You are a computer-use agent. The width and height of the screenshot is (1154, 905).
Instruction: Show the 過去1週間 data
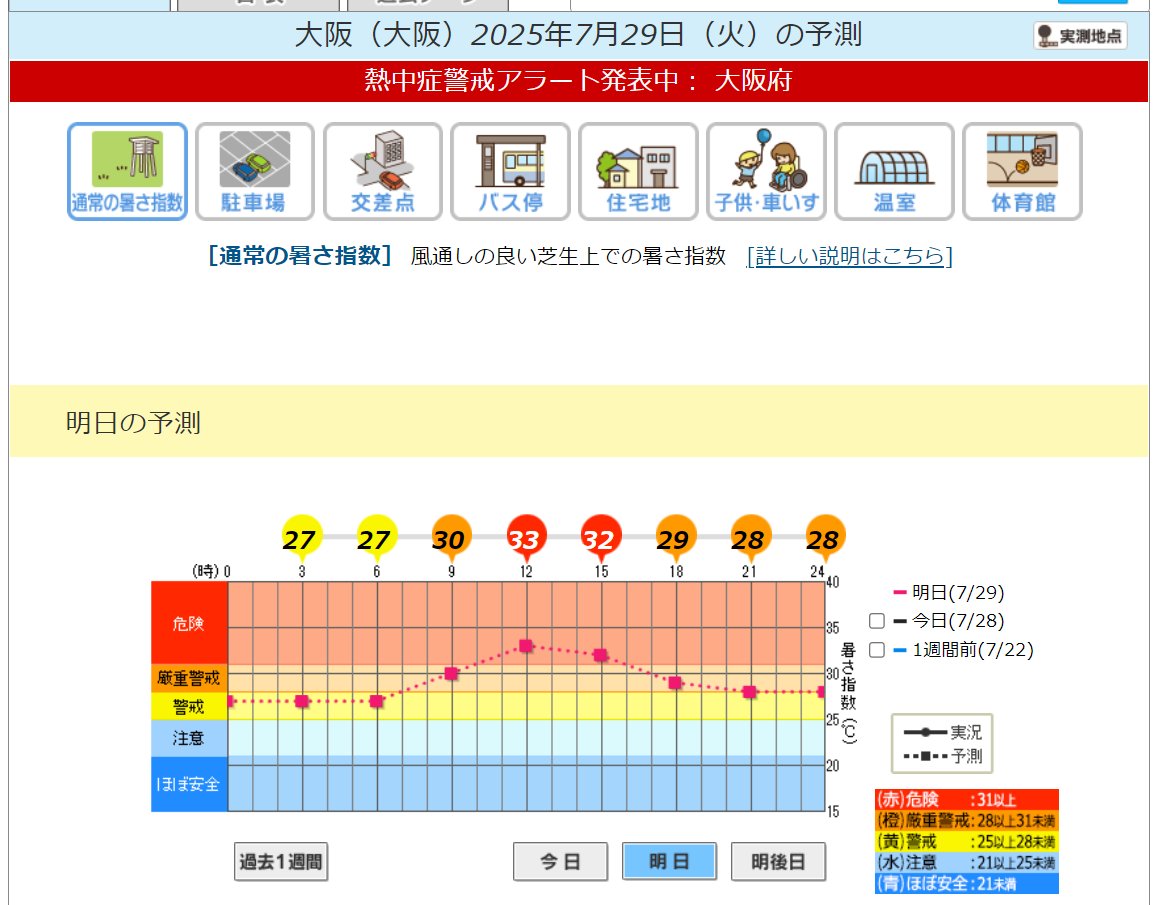point(281,861)
